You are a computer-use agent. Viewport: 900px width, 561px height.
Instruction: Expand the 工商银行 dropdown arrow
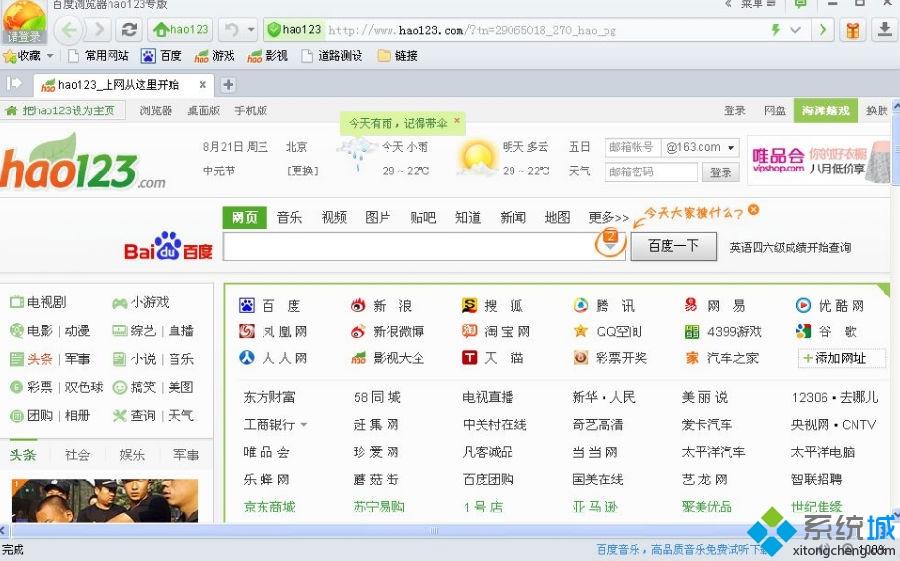pyautogui.click(x=304, y=425)
